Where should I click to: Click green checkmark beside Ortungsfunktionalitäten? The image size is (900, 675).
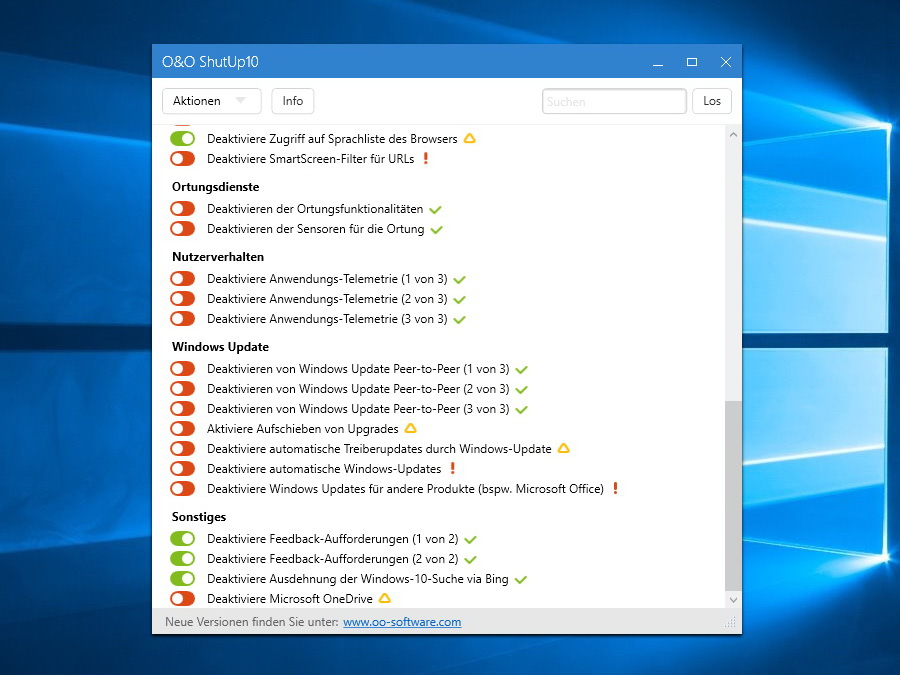point(436,210)
